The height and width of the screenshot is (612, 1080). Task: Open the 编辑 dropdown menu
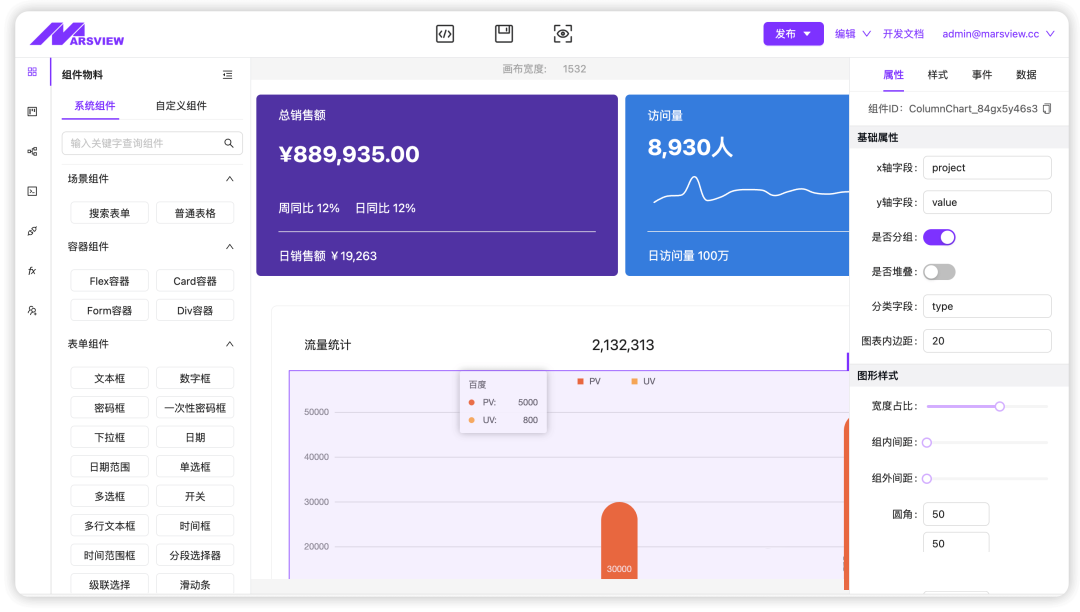coord(853,34)
